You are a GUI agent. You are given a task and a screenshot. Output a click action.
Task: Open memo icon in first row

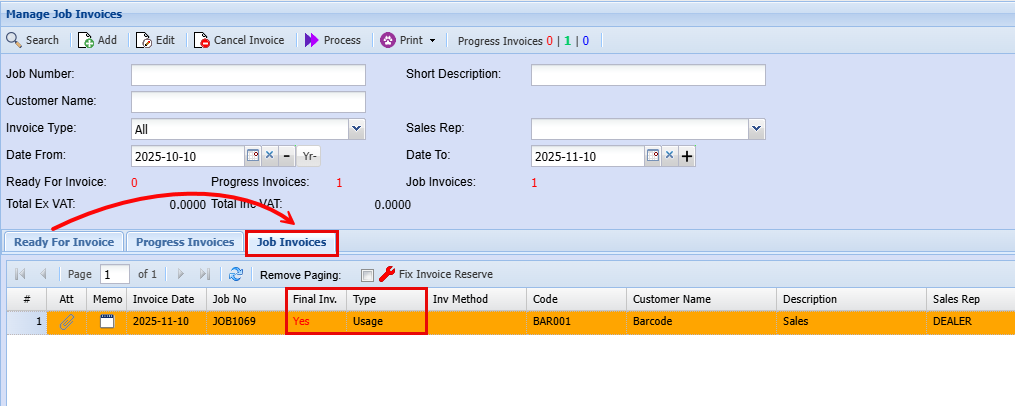[x=107, y=322]
